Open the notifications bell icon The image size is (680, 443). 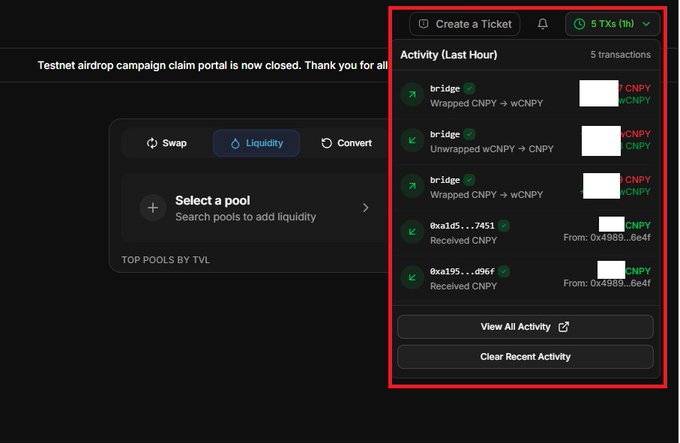(x=543, y=24)
